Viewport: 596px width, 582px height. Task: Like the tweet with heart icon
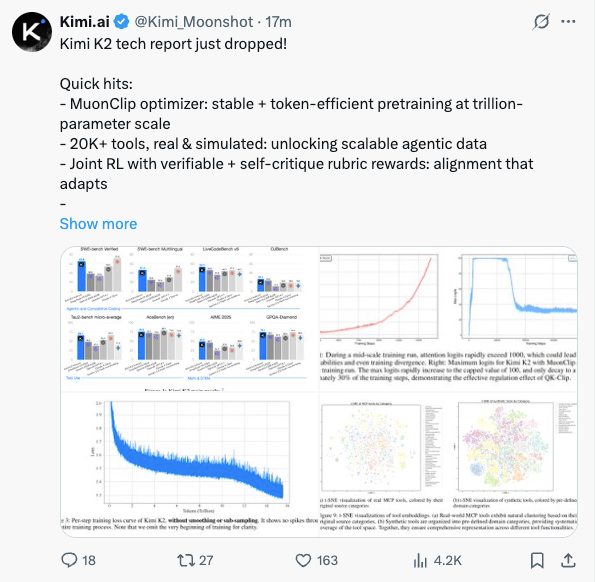click(303, 560)
